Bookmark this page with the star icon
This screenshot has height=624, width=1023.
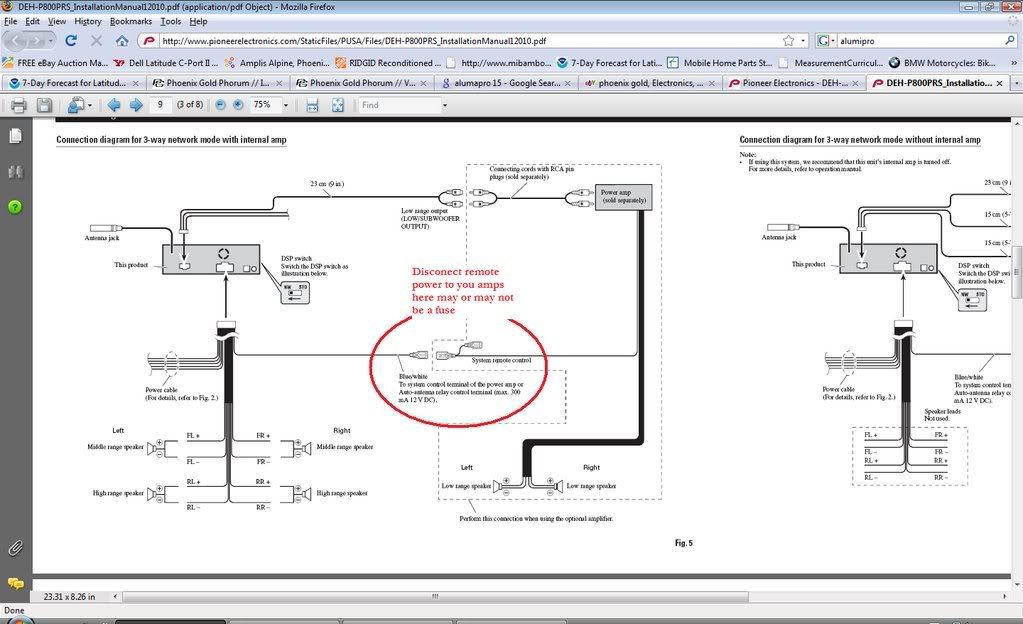(789, 40)
